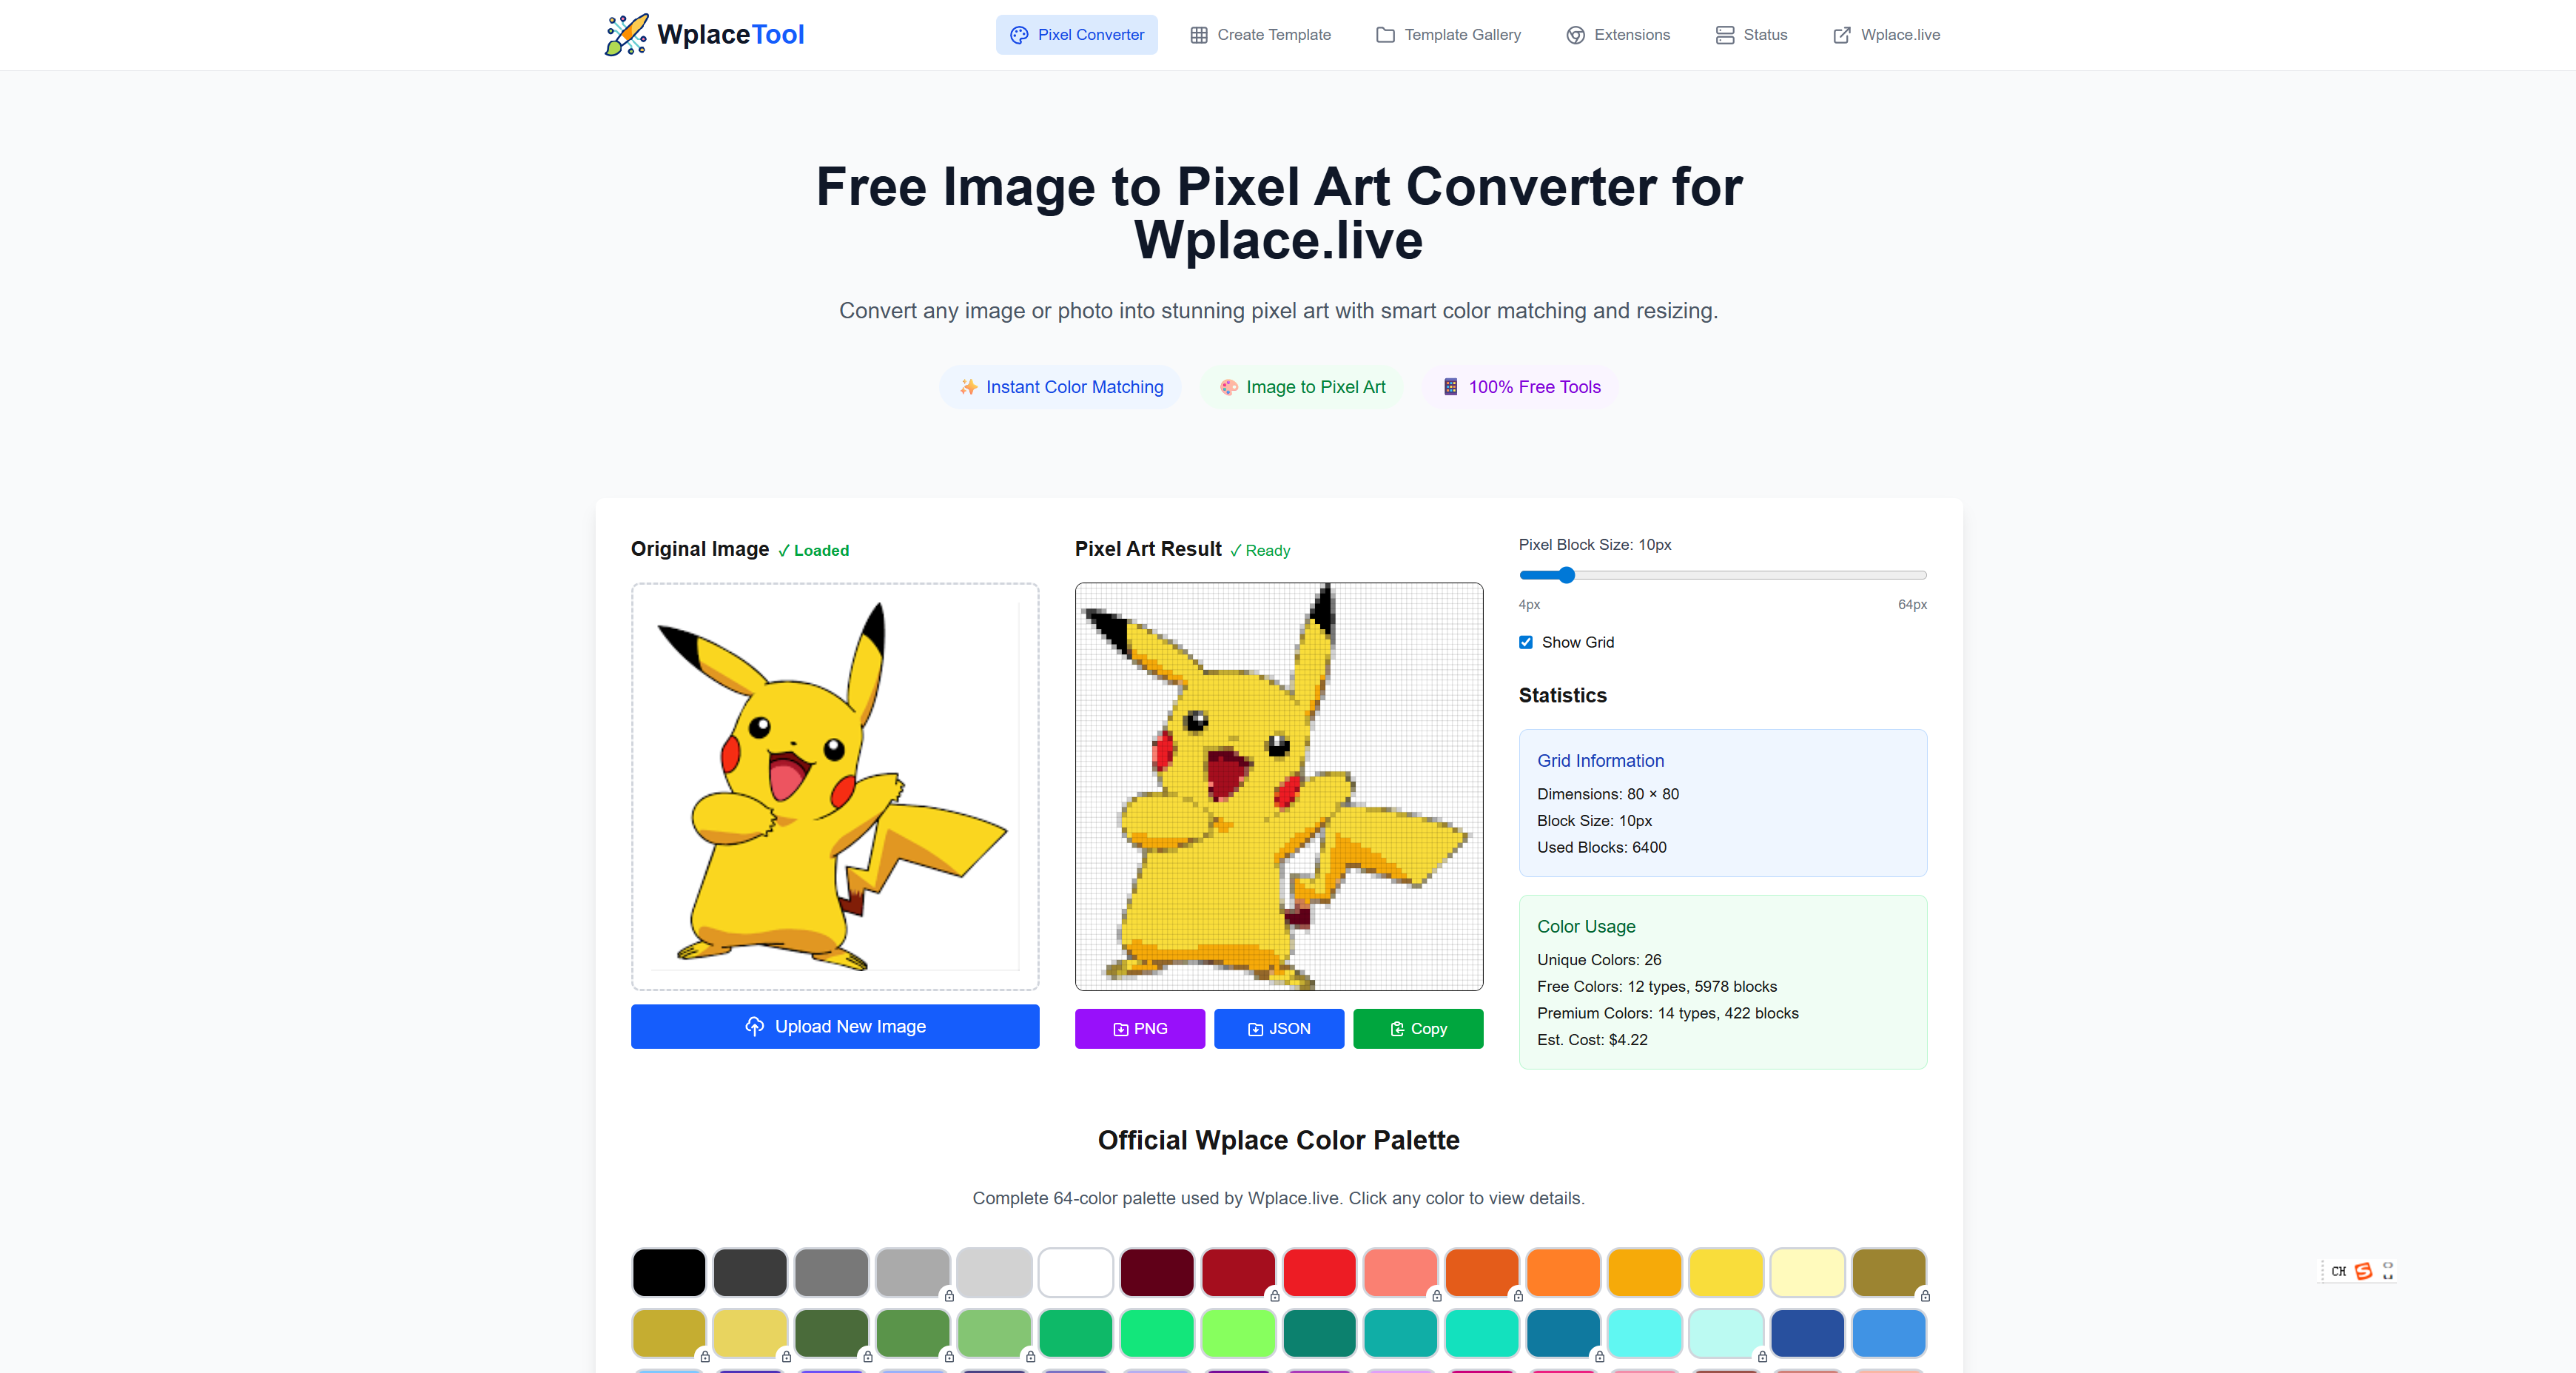Download the result as PNG
Image resolution: width=2576 pixels, height=1373 pixels.
1139,1028
